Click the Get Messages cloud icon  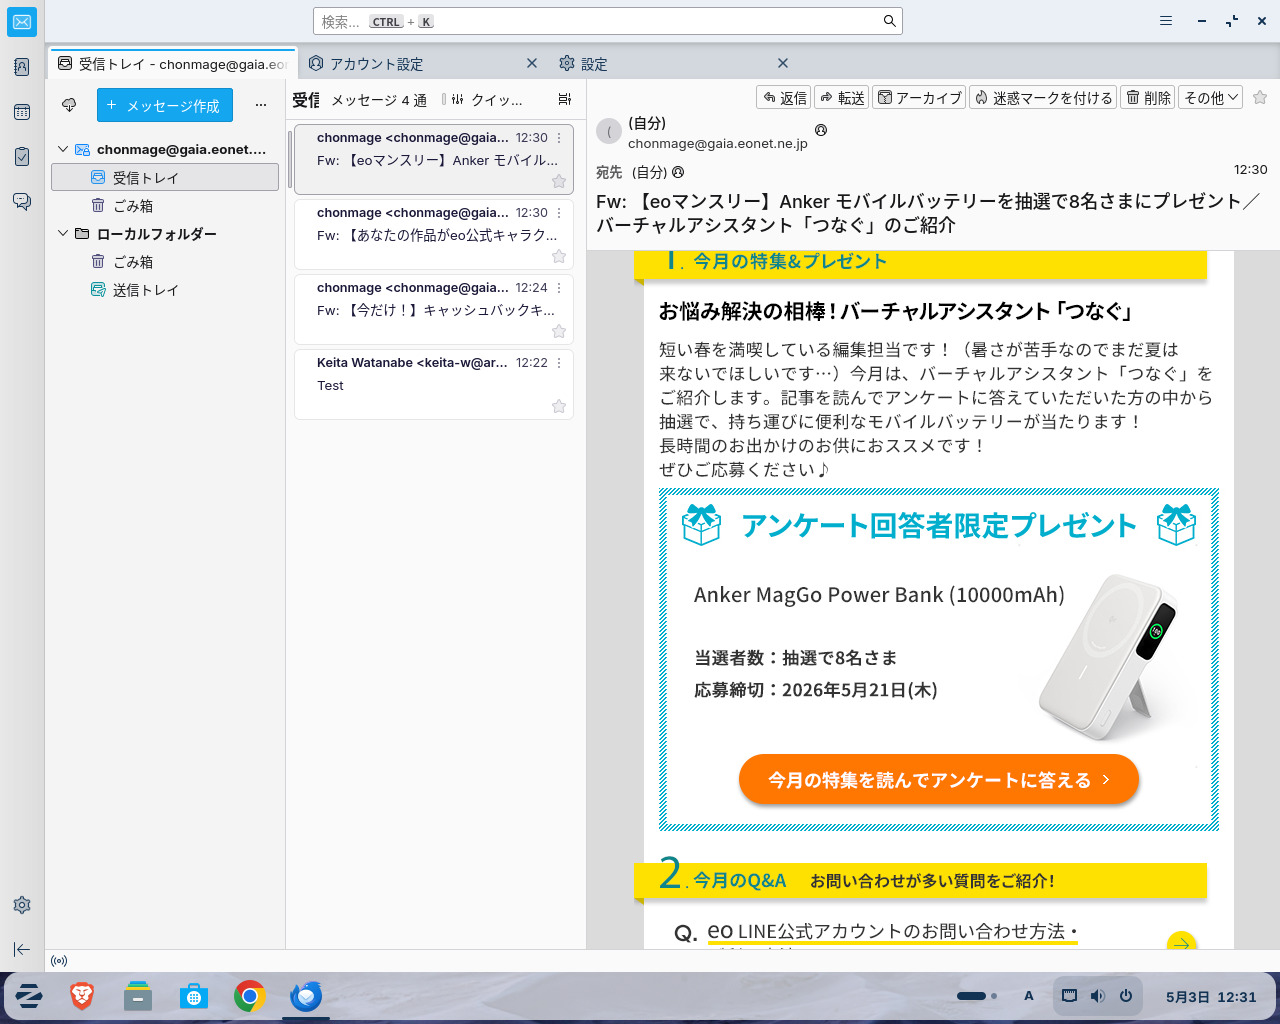coord(69,105)
